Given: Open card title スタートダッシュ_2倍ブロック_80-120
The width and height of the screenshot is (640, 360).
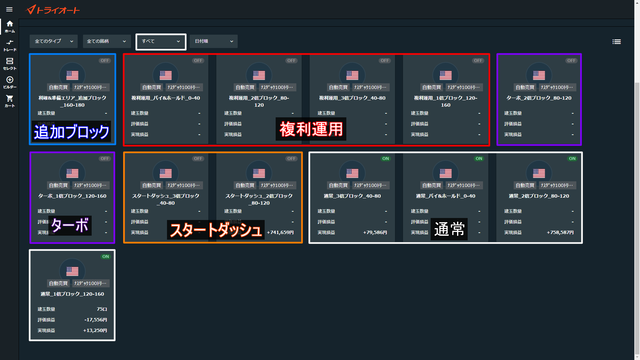Looking at the screenshot, I should click(259, 199).
